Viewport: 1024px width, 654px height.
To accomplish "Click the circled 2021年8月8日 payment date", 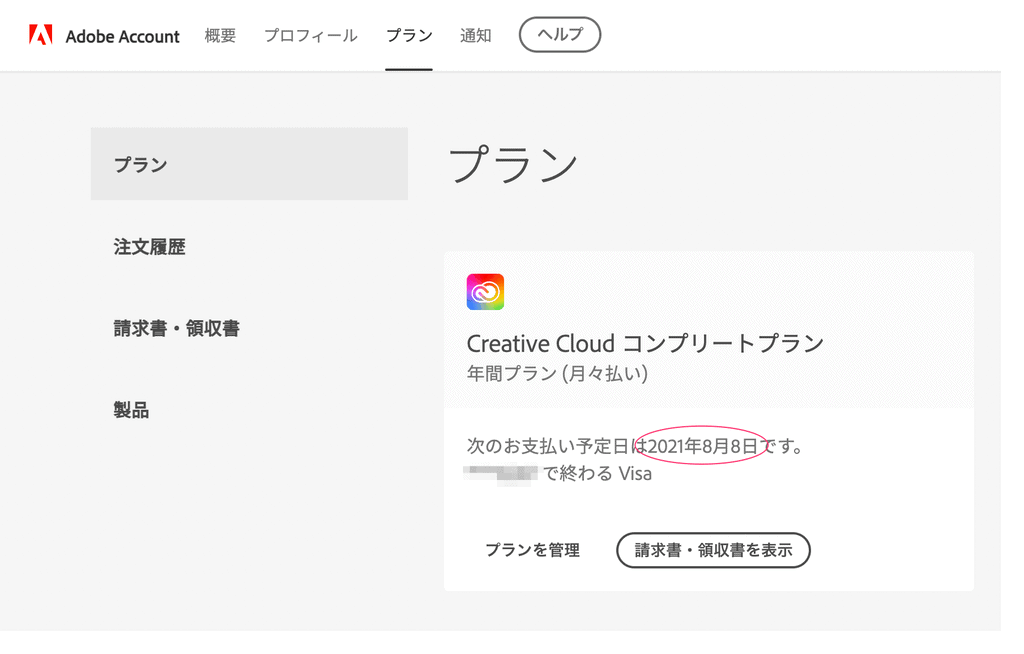I will coord(702,446).
